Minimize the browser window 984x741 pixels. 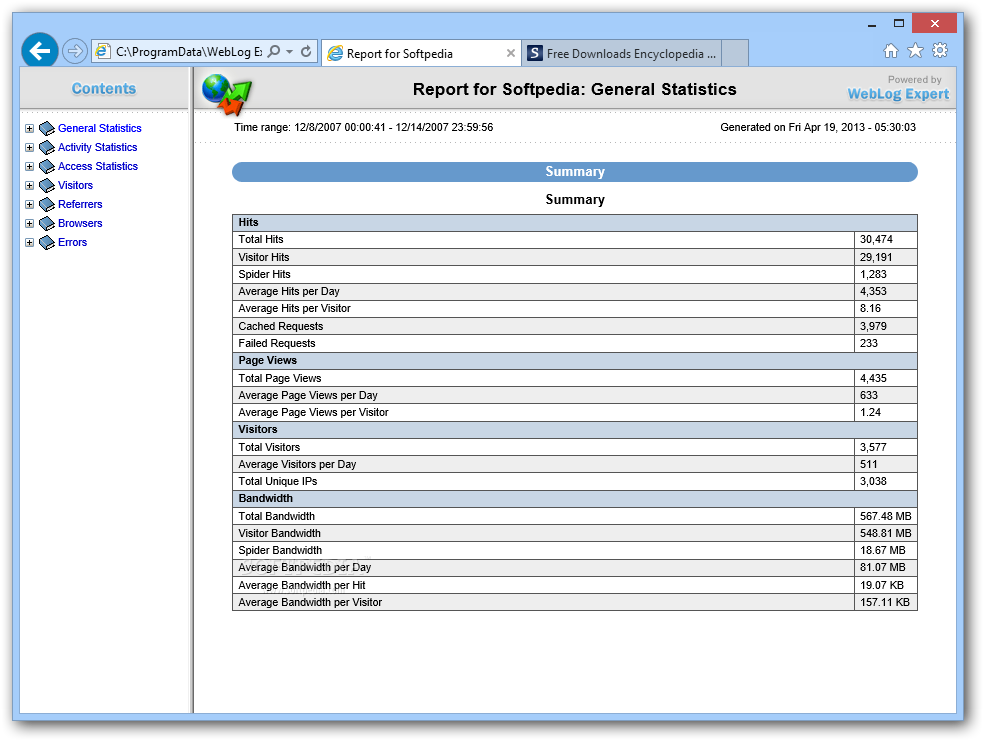[x=872, y=25]
